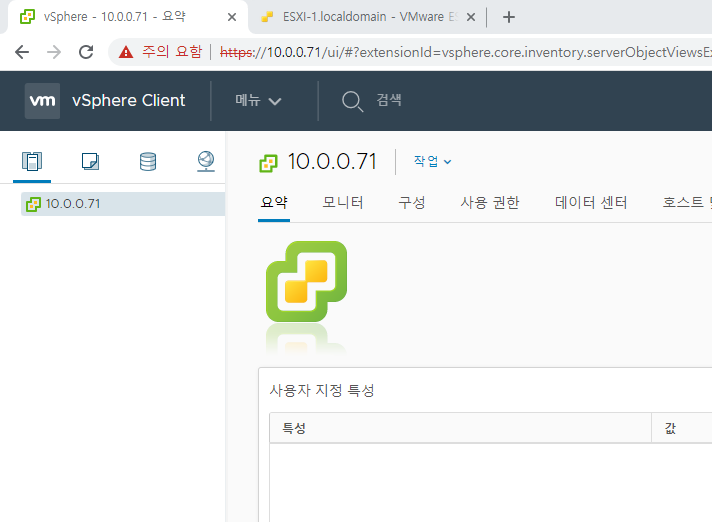Sort by the 값 column header
The width and height of the screenshot is (712, 522).
(x=682, y=428)
